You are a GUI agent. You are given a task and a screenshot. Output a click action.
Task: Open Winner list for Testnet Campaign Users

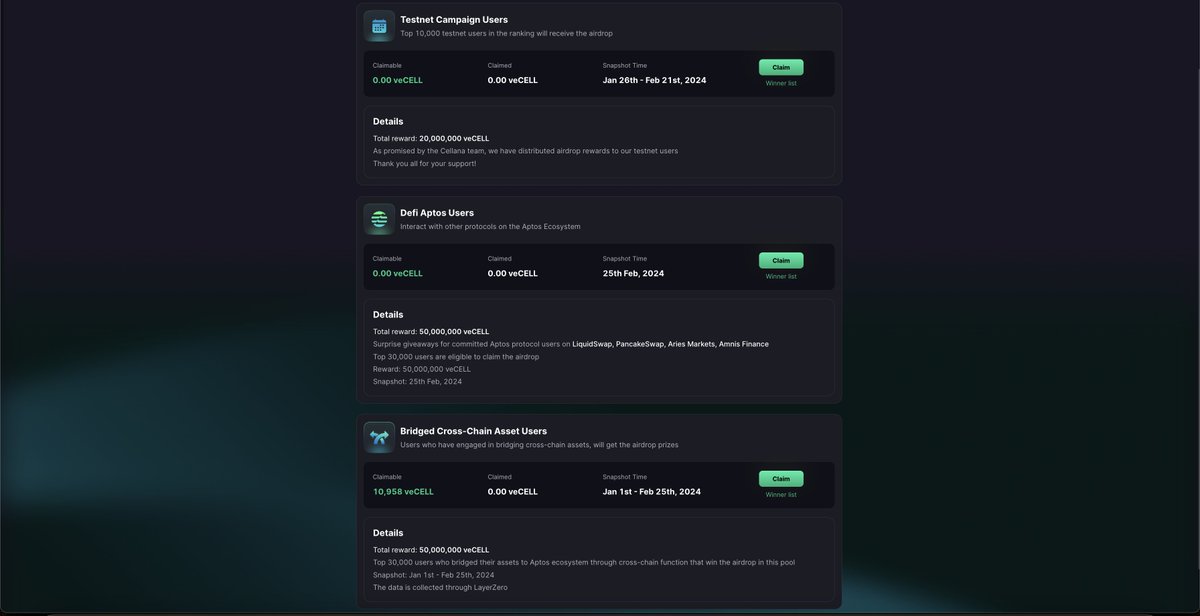click(x=781, y=83)
